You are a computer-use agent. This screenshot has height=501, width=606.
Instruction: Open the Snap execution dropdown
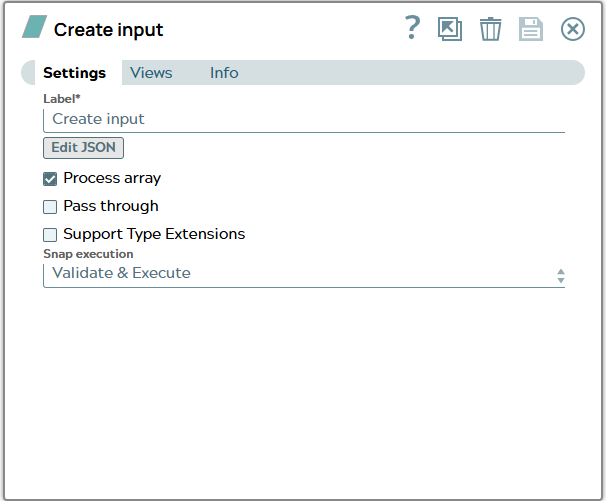tap(304, 275)
